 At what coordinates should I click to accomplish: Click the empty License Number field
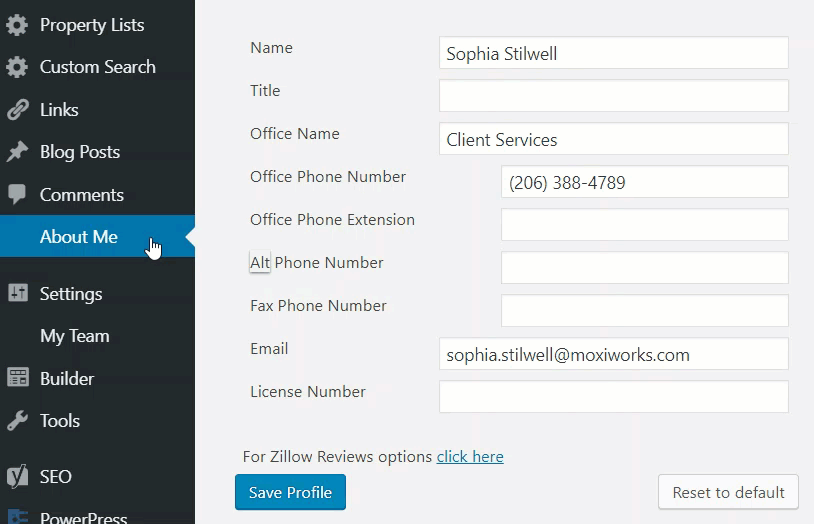point(613,397)
